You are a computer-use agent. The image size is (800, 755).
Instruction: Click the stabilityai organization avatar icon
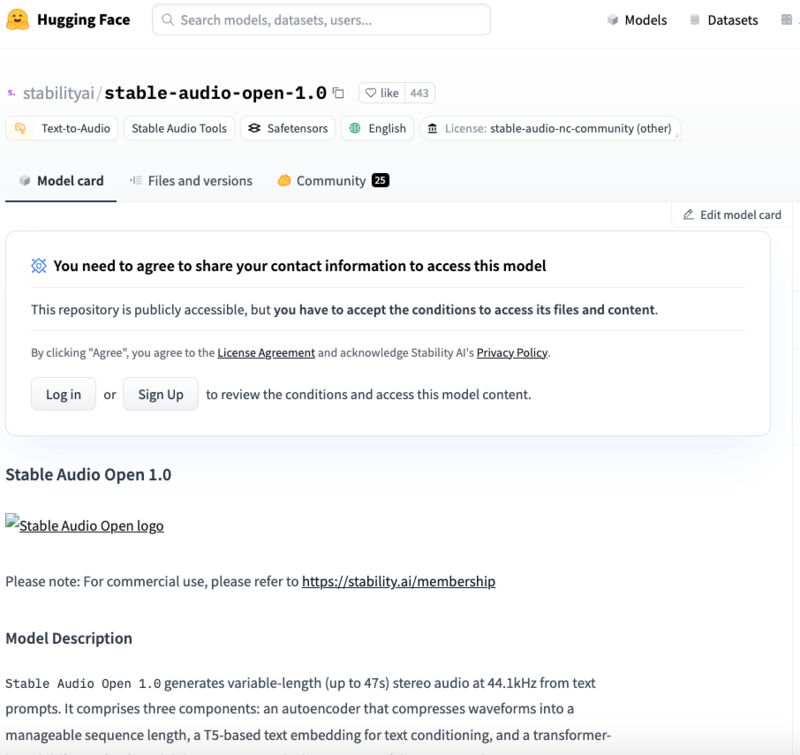(x=11, y=93)
